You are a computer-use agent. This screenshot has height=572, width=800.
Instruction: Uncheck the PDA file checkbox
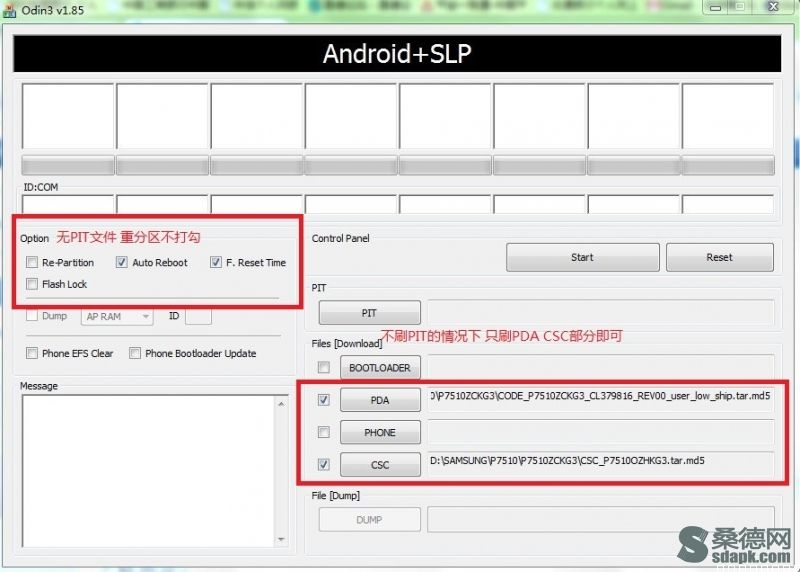click(323, 400)
